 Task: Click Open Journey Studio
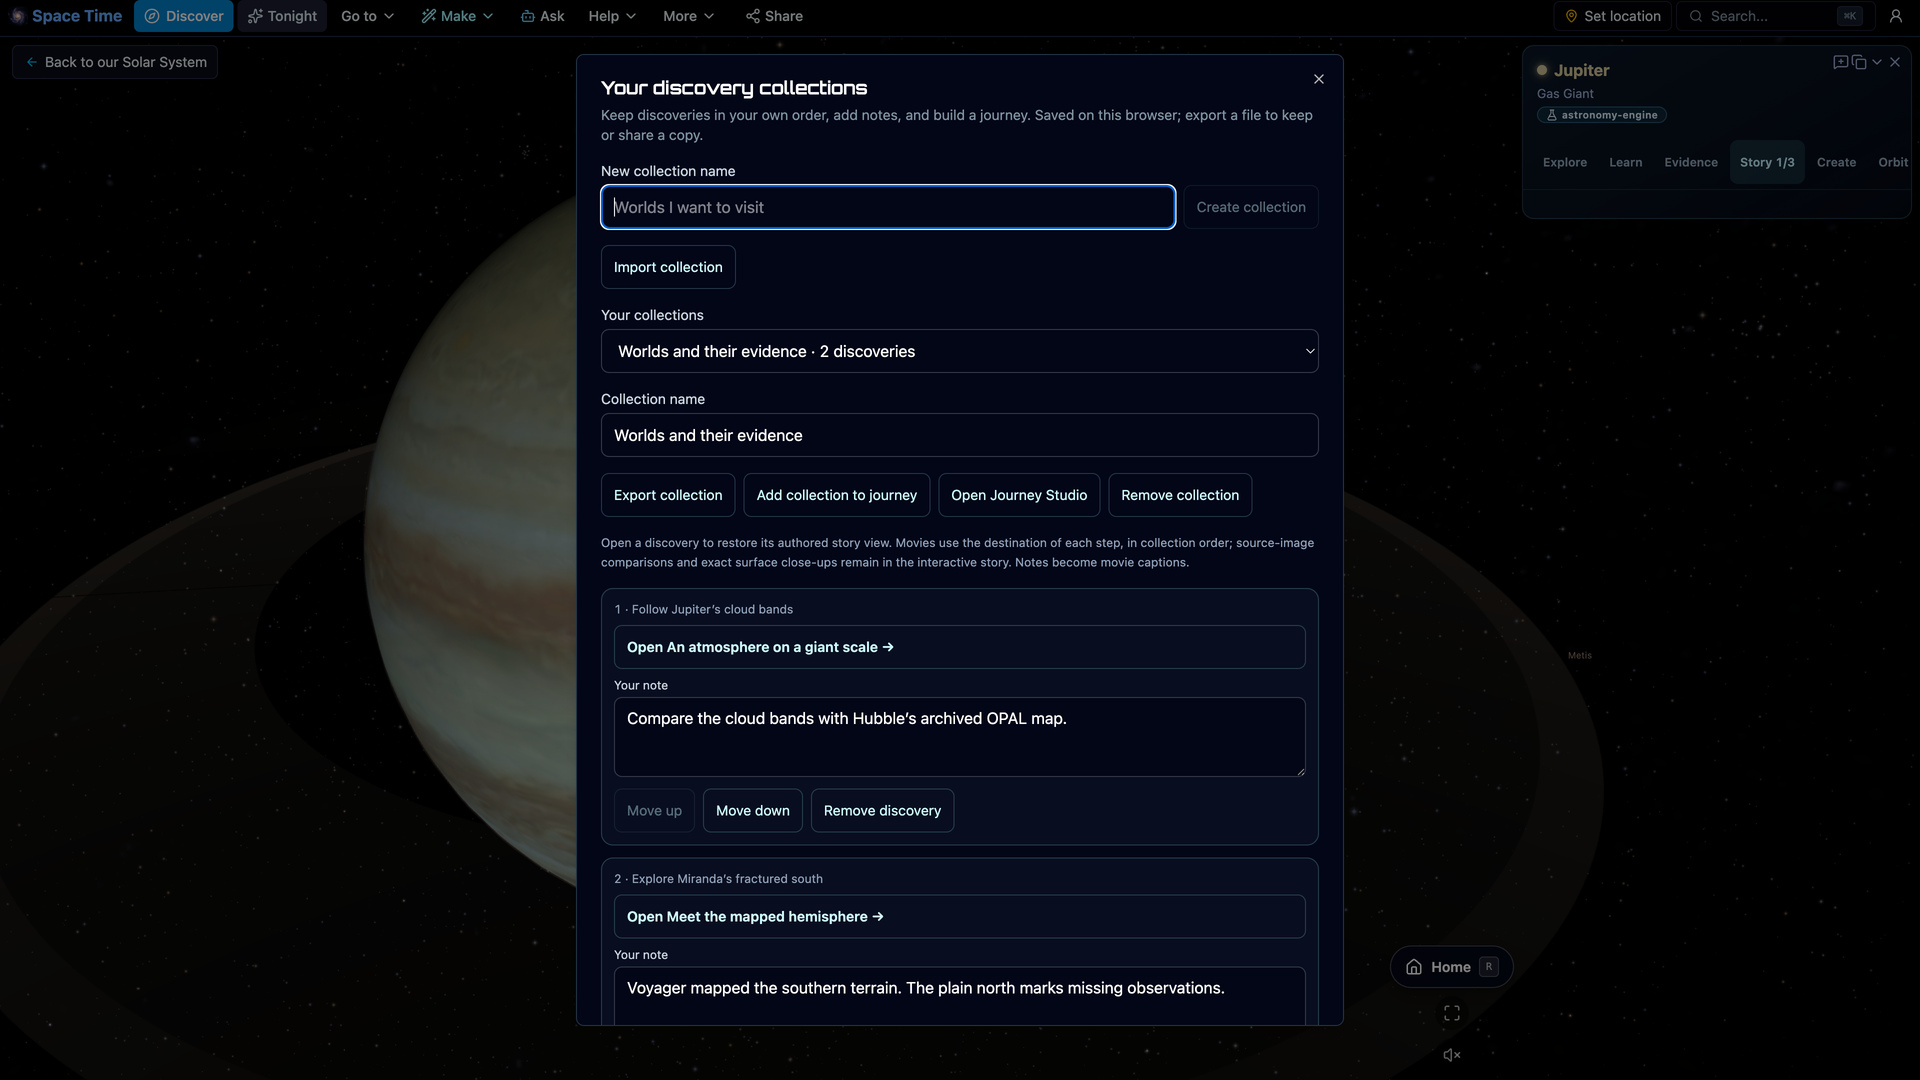click(1019, 495)
